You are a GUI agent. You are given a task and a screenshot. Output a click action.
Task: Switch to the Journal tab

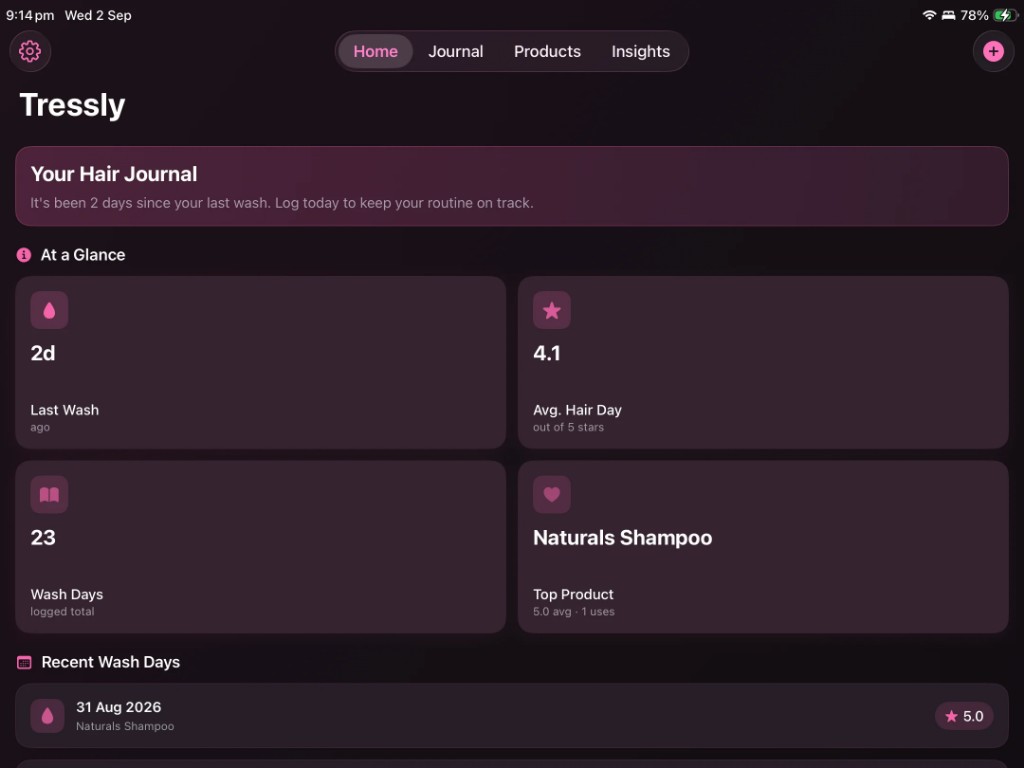click(x=455, y=51)
